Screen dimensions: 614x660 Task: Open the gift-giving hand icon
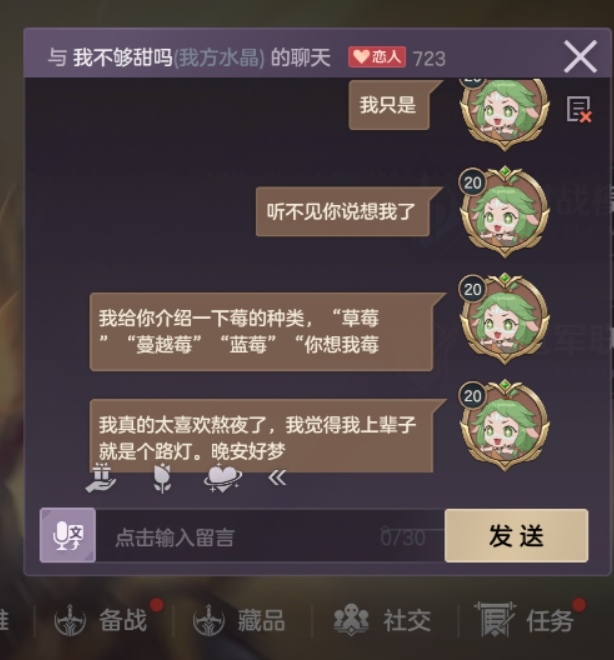pyautogui.click(x=101, y=478)
